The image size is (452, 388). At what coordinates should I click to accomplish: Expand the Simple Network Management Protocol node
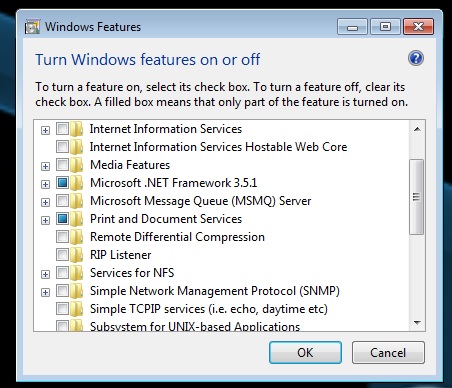coord(45,292)
